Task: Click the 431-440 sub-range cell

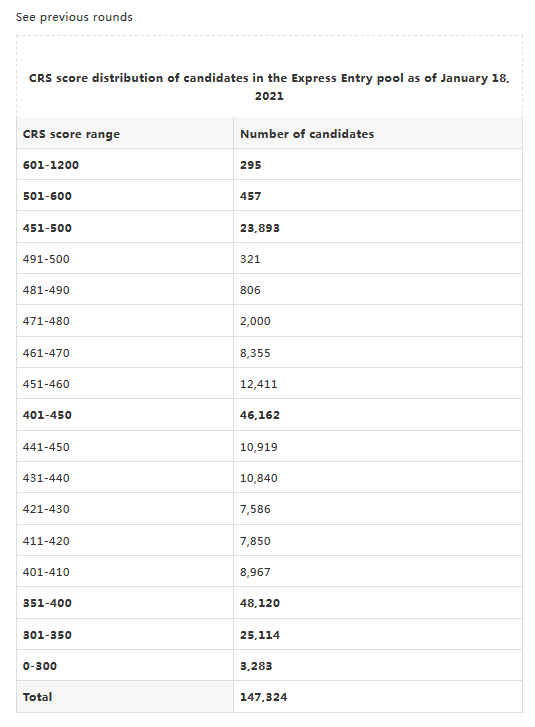Action: 125,478
